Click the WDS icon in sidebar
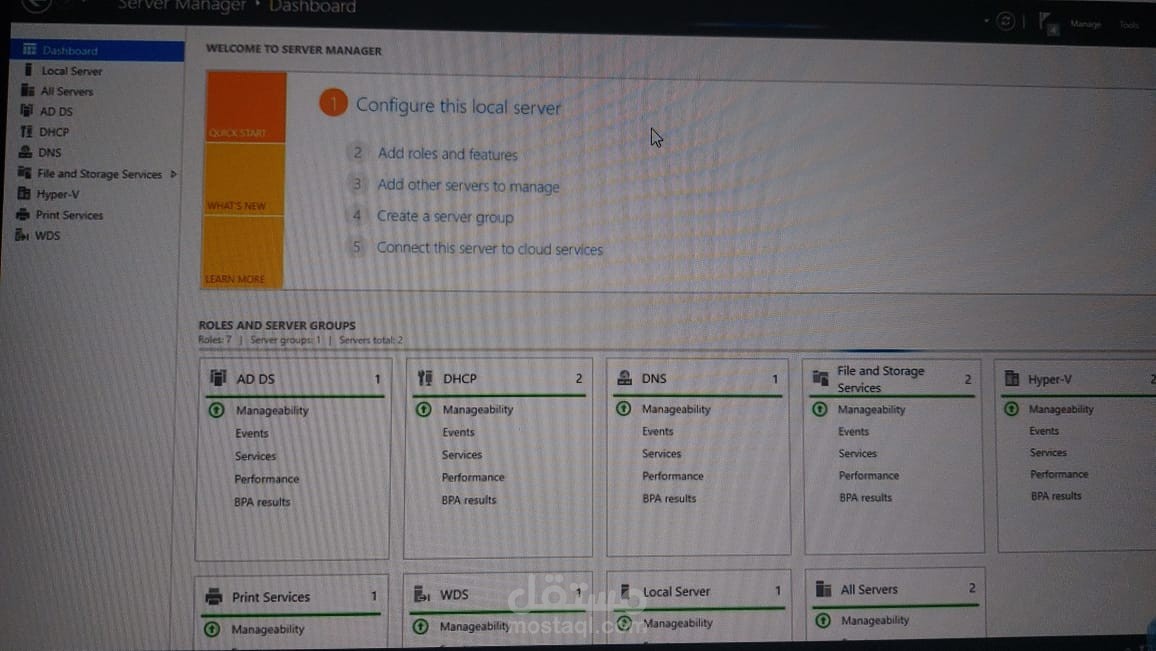This screenshot has width=1156, height=651. coord(21,235)
